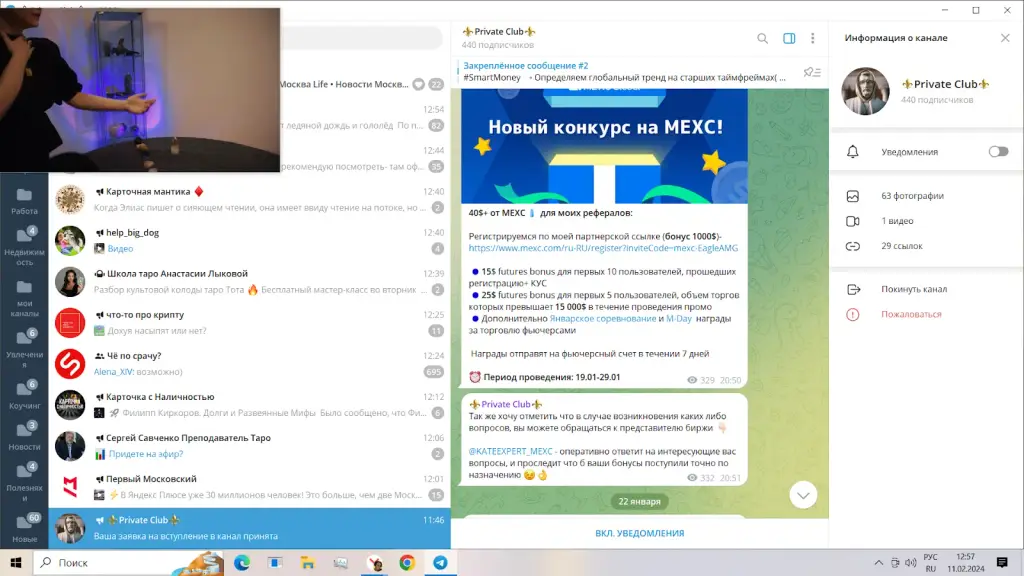Open the help_big_dog chat
This screenshot has width=1024, height=576.
point(249,240)
